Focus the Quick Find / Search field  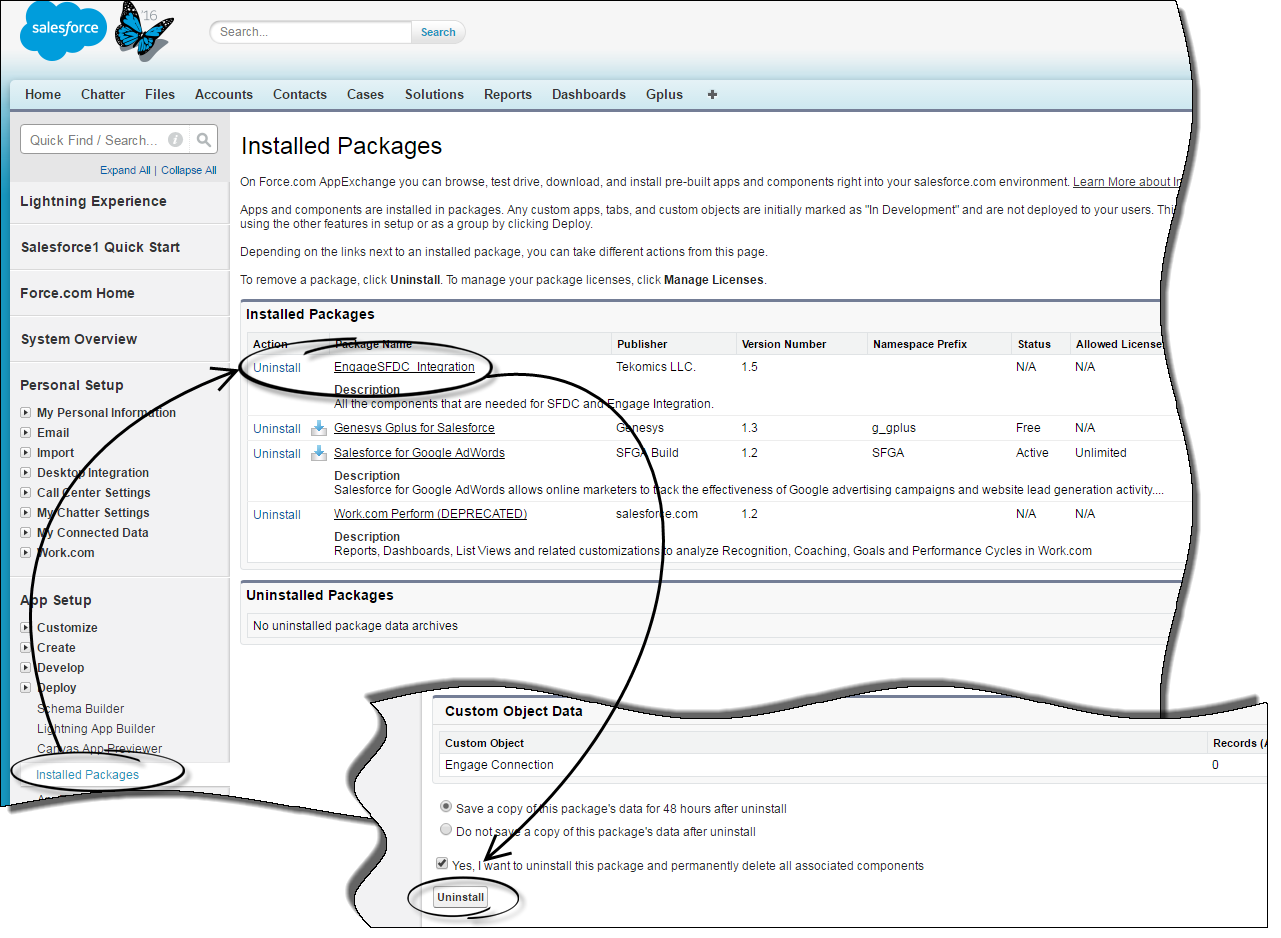(105, 140)
